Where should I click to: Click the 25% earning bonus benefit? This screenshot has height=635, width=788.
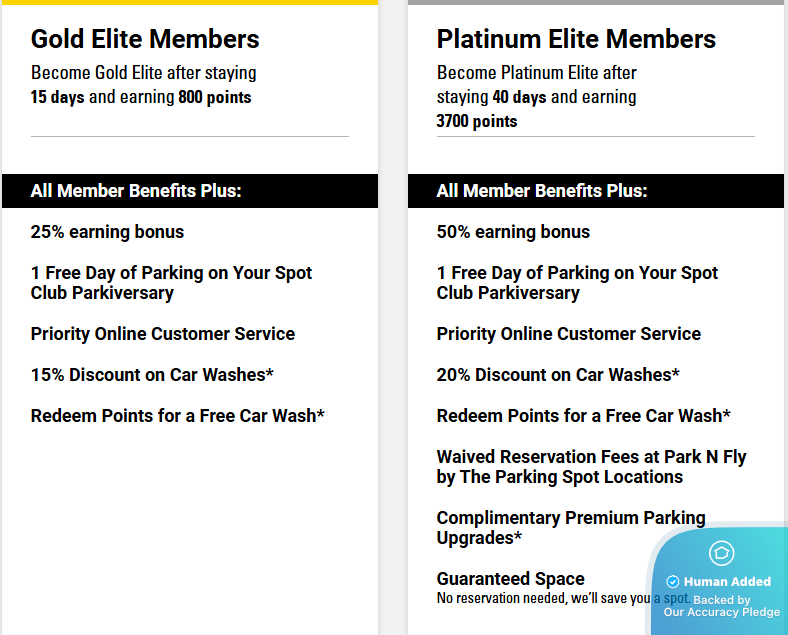click(107, 232)
